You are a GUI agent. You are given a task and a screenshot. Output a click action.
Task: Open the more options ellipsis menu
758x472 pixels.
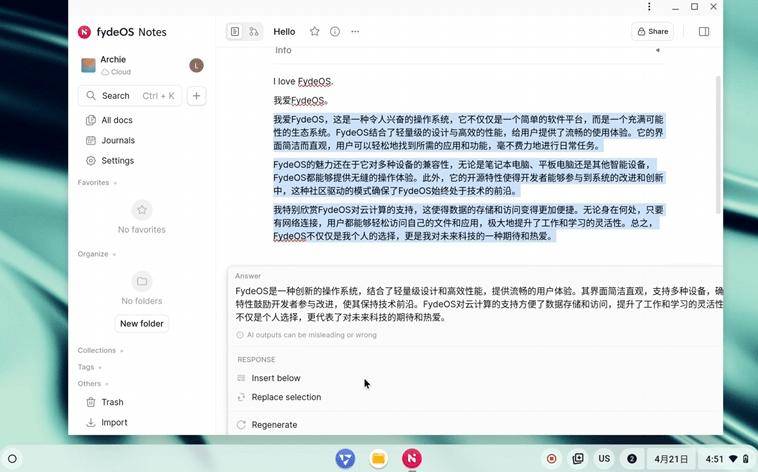355,31
